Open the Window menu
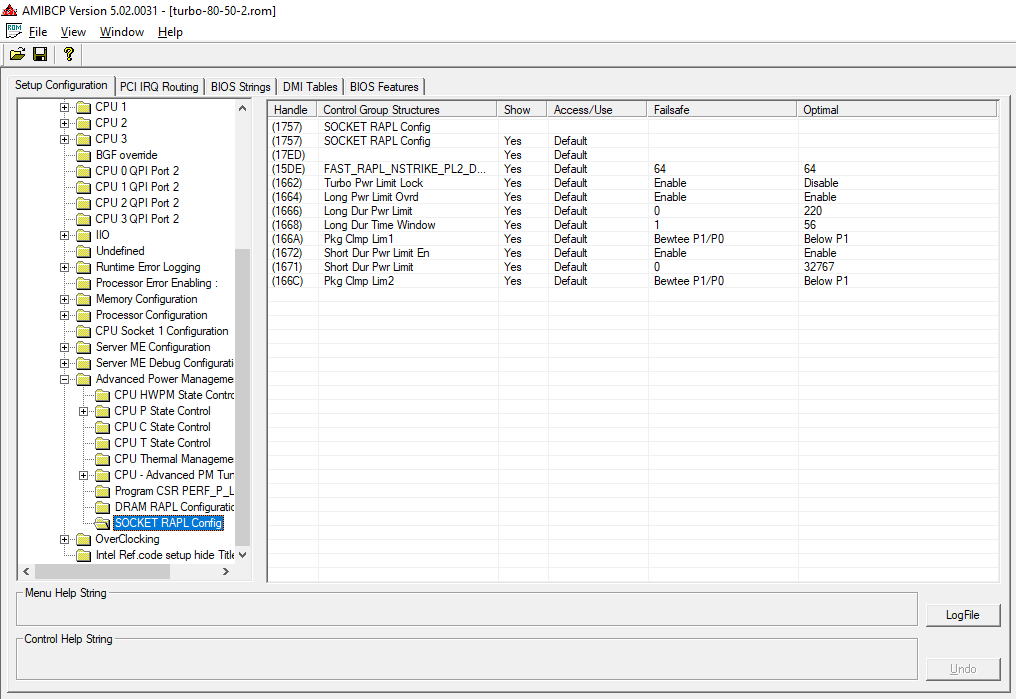The image size is (1016, 699). (122, 32)
